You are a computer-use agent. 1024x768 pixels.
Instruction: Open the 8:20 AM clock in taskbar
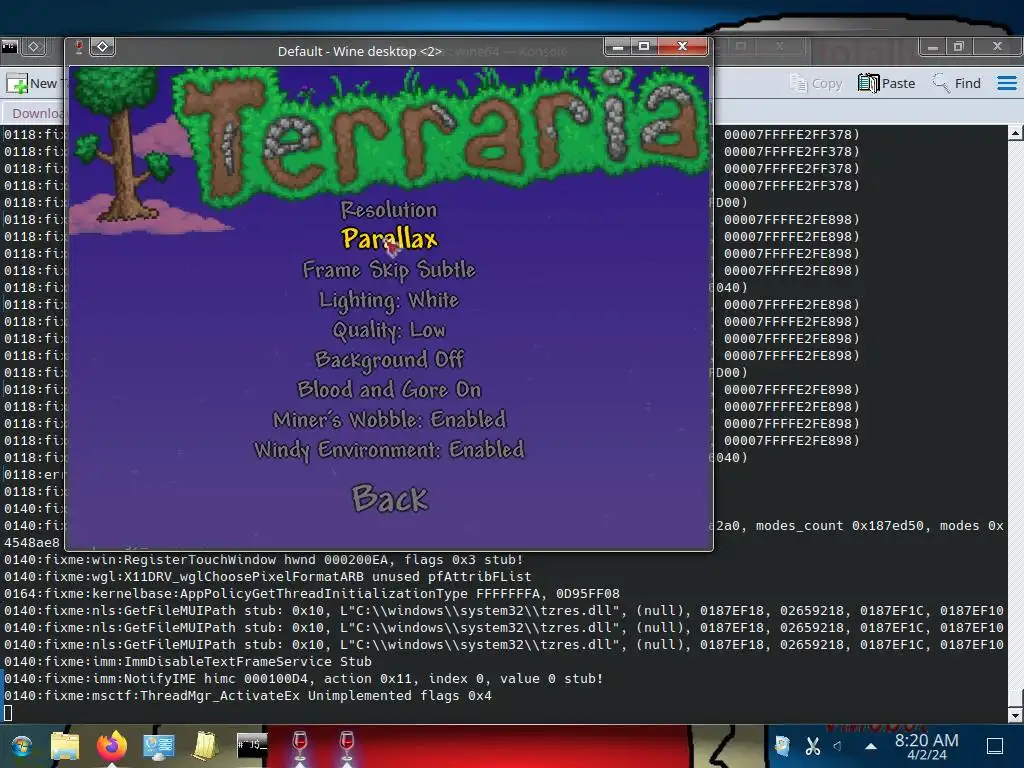(x=926, y=746)
